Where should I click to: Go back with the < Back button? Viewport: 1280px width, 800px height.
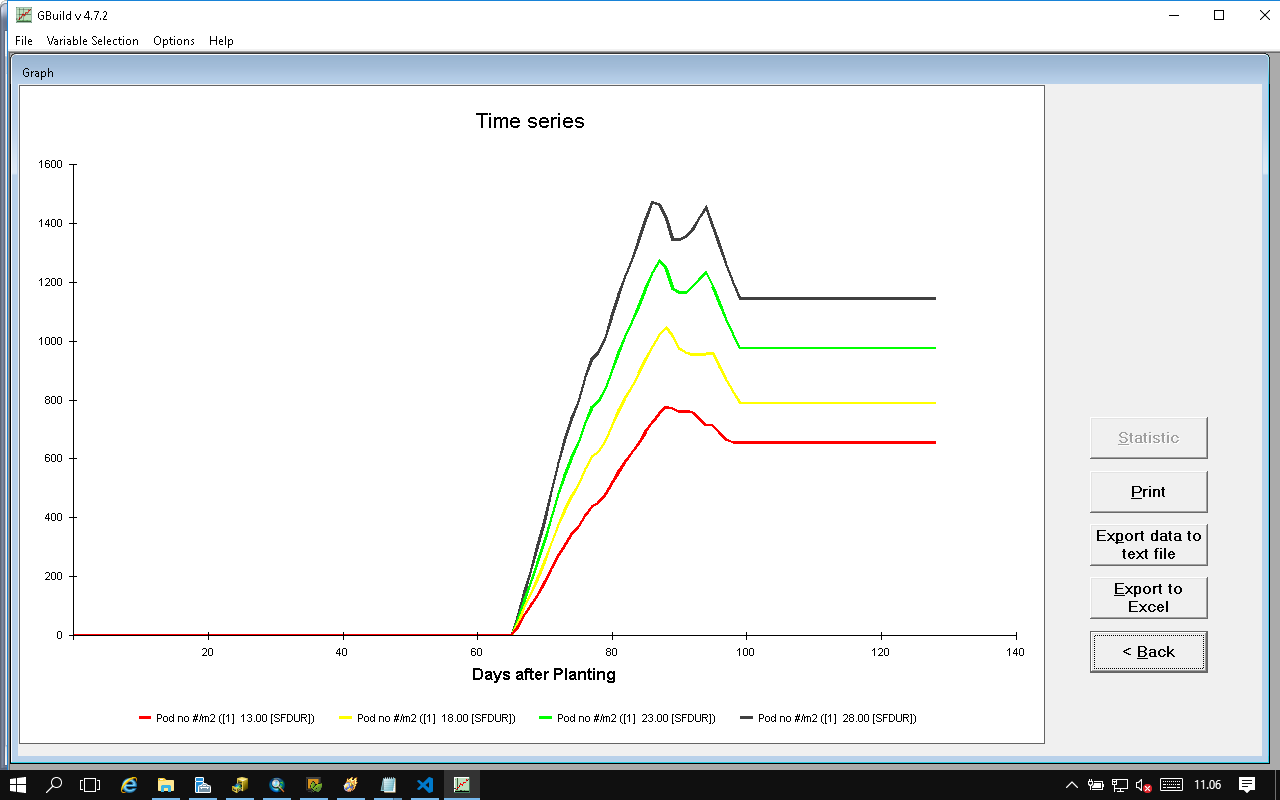[1148, 652]
